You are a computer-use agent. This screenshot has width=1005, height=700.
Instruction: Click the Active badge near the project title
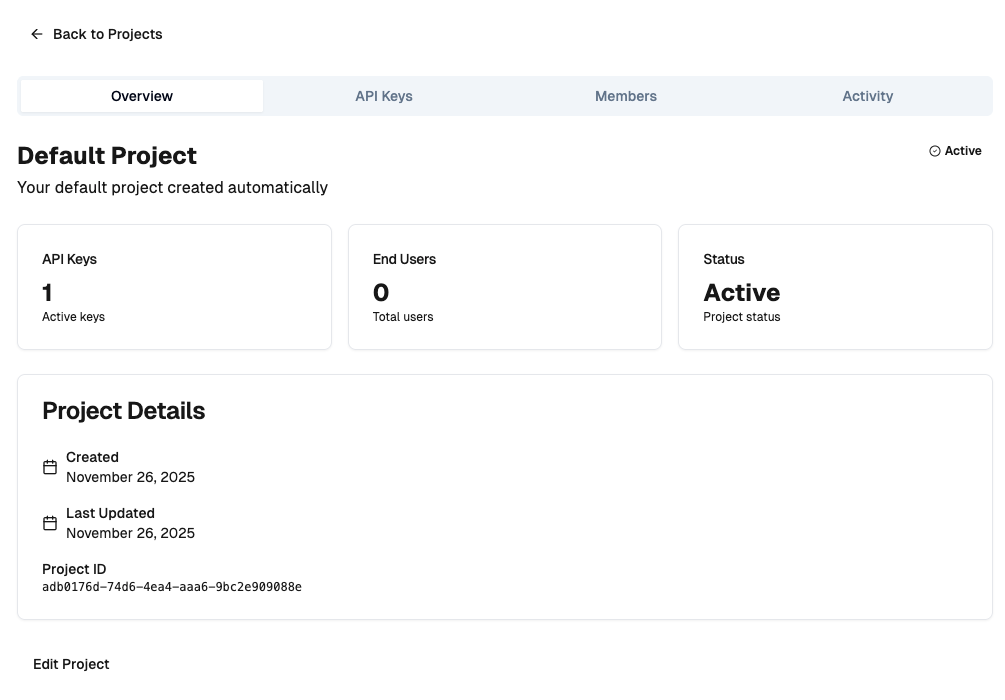click(x=953, y=150)
